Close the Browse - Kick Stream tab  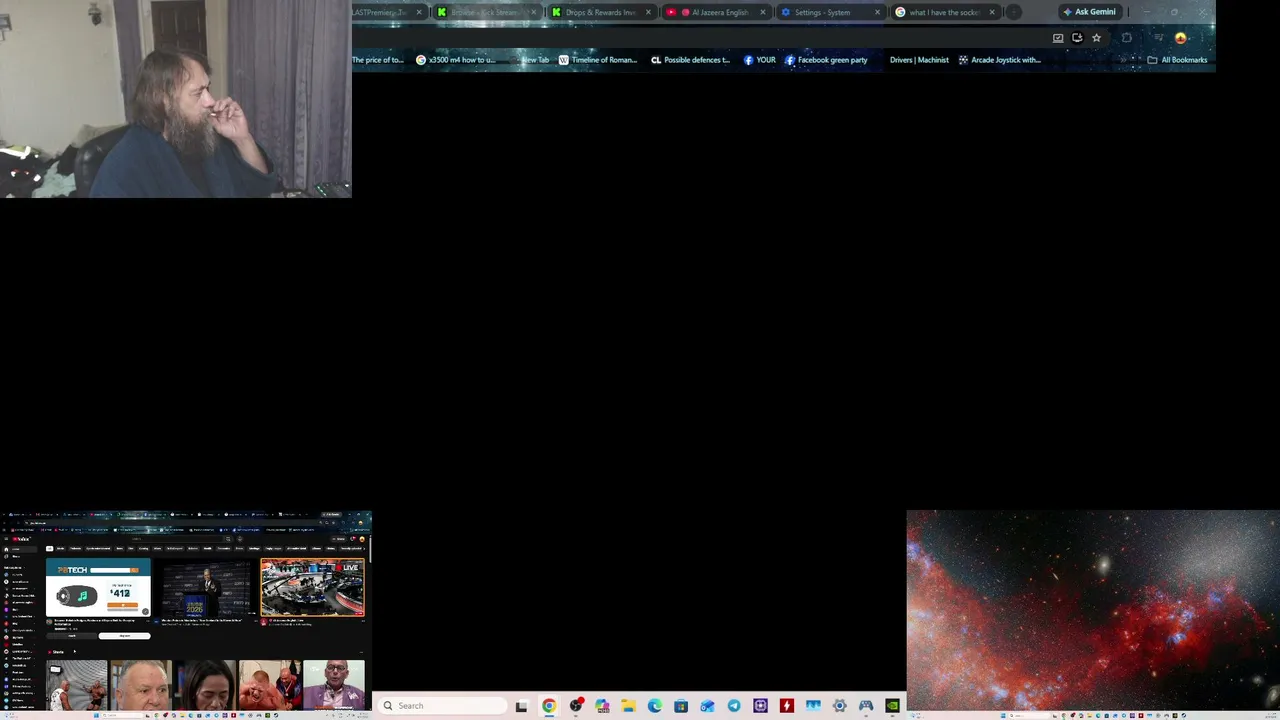point(534,12)
